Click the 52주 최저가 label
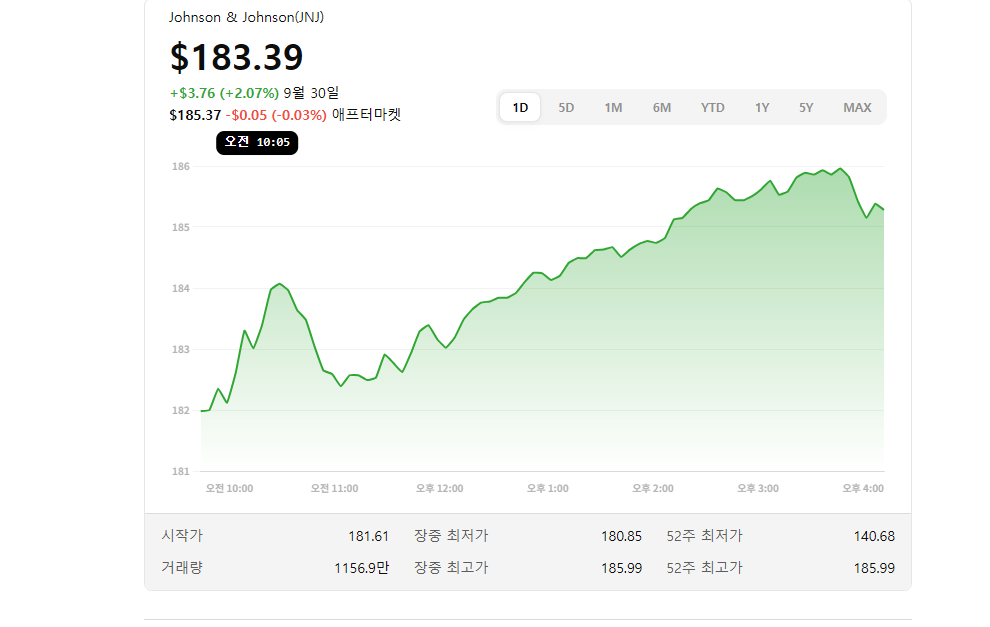 705,535
